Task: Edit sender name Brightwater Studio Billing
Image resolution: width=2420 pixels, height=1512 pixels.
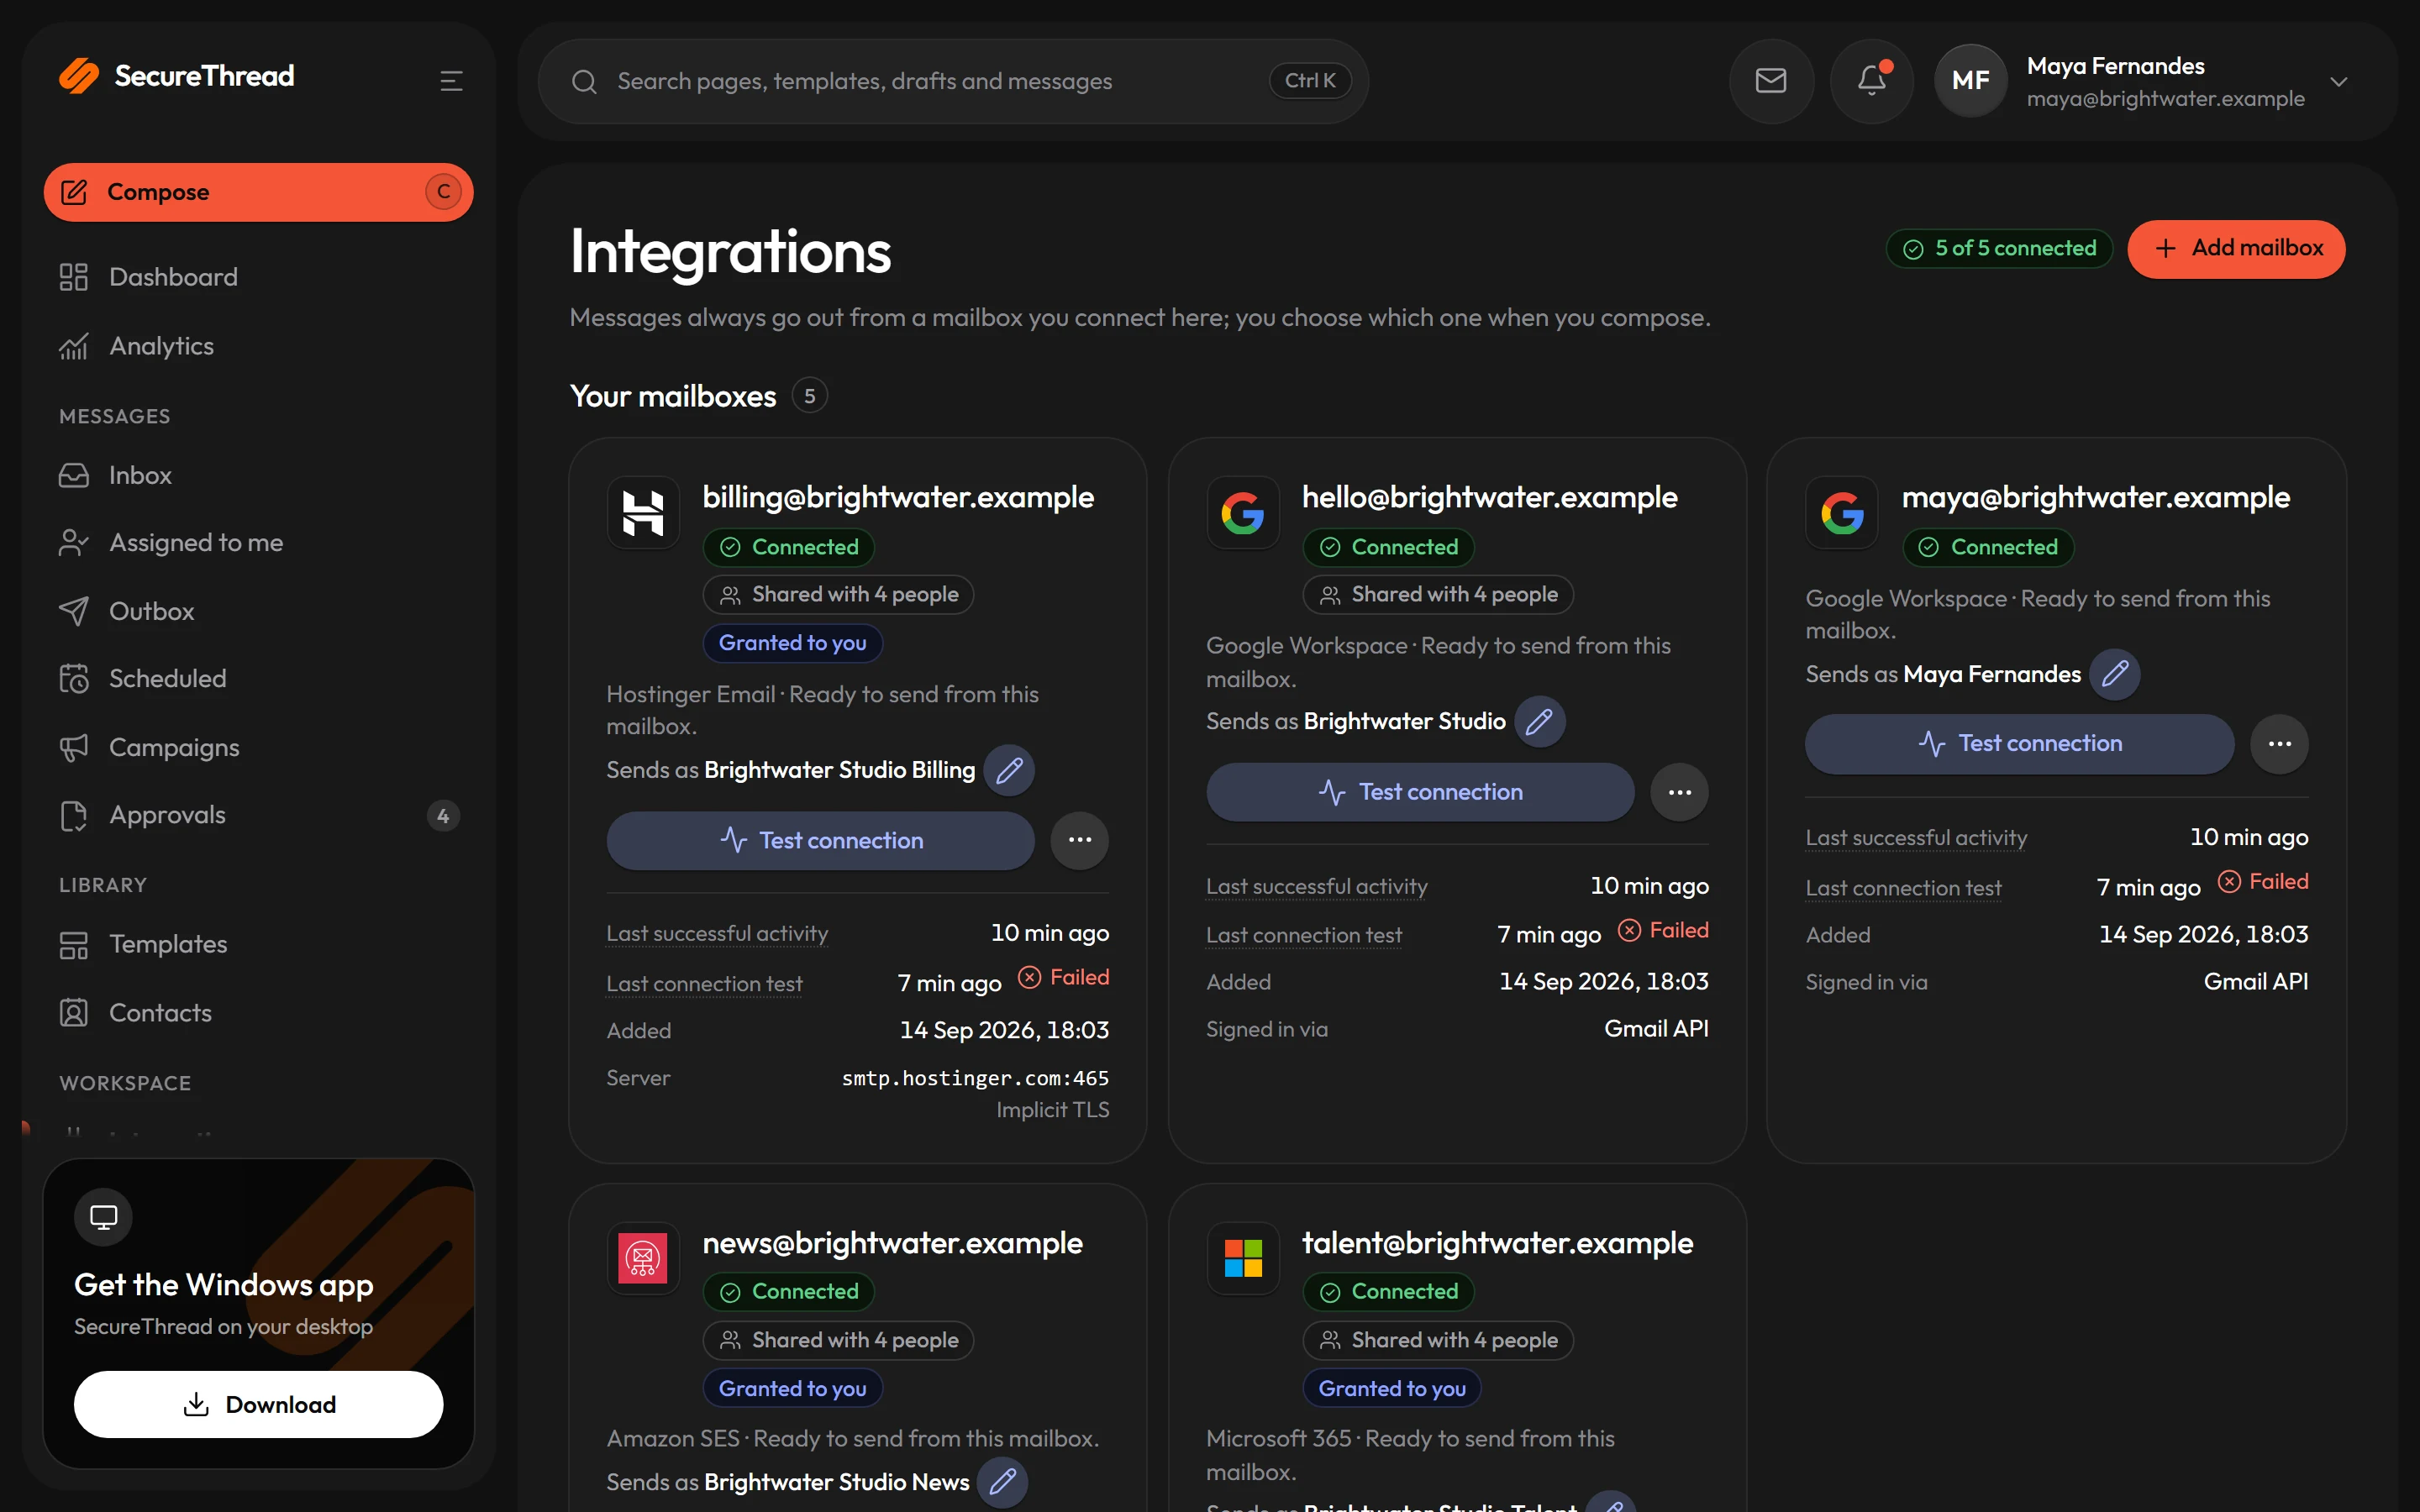Action: (x=1009, y=770)
